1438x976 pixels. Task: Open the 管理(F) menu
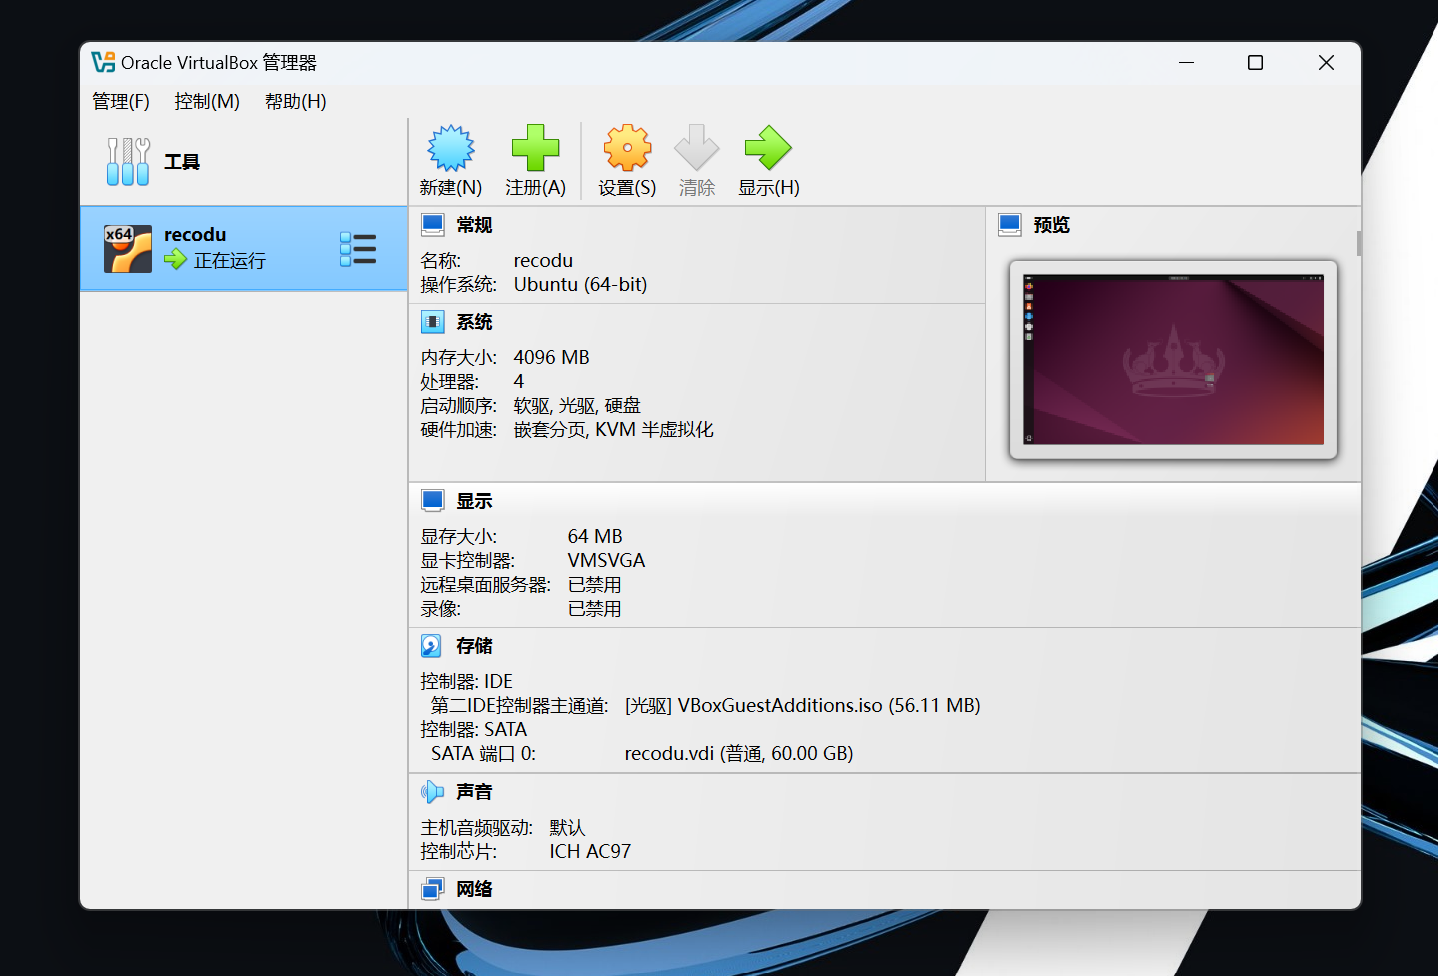(121, 101)
